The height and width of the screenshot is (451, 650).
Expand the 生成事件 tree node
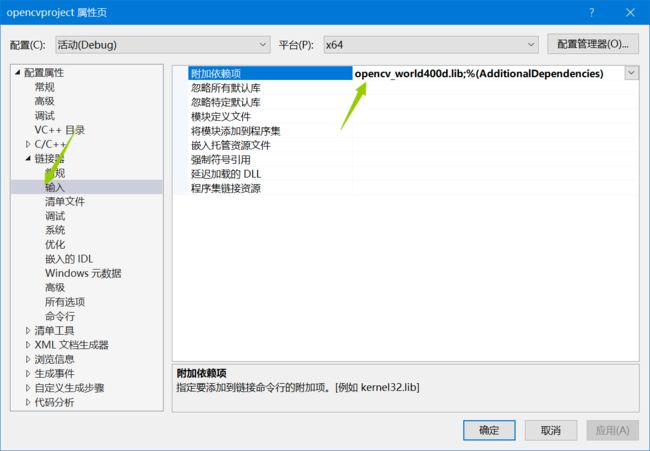(x=28, y=373)
